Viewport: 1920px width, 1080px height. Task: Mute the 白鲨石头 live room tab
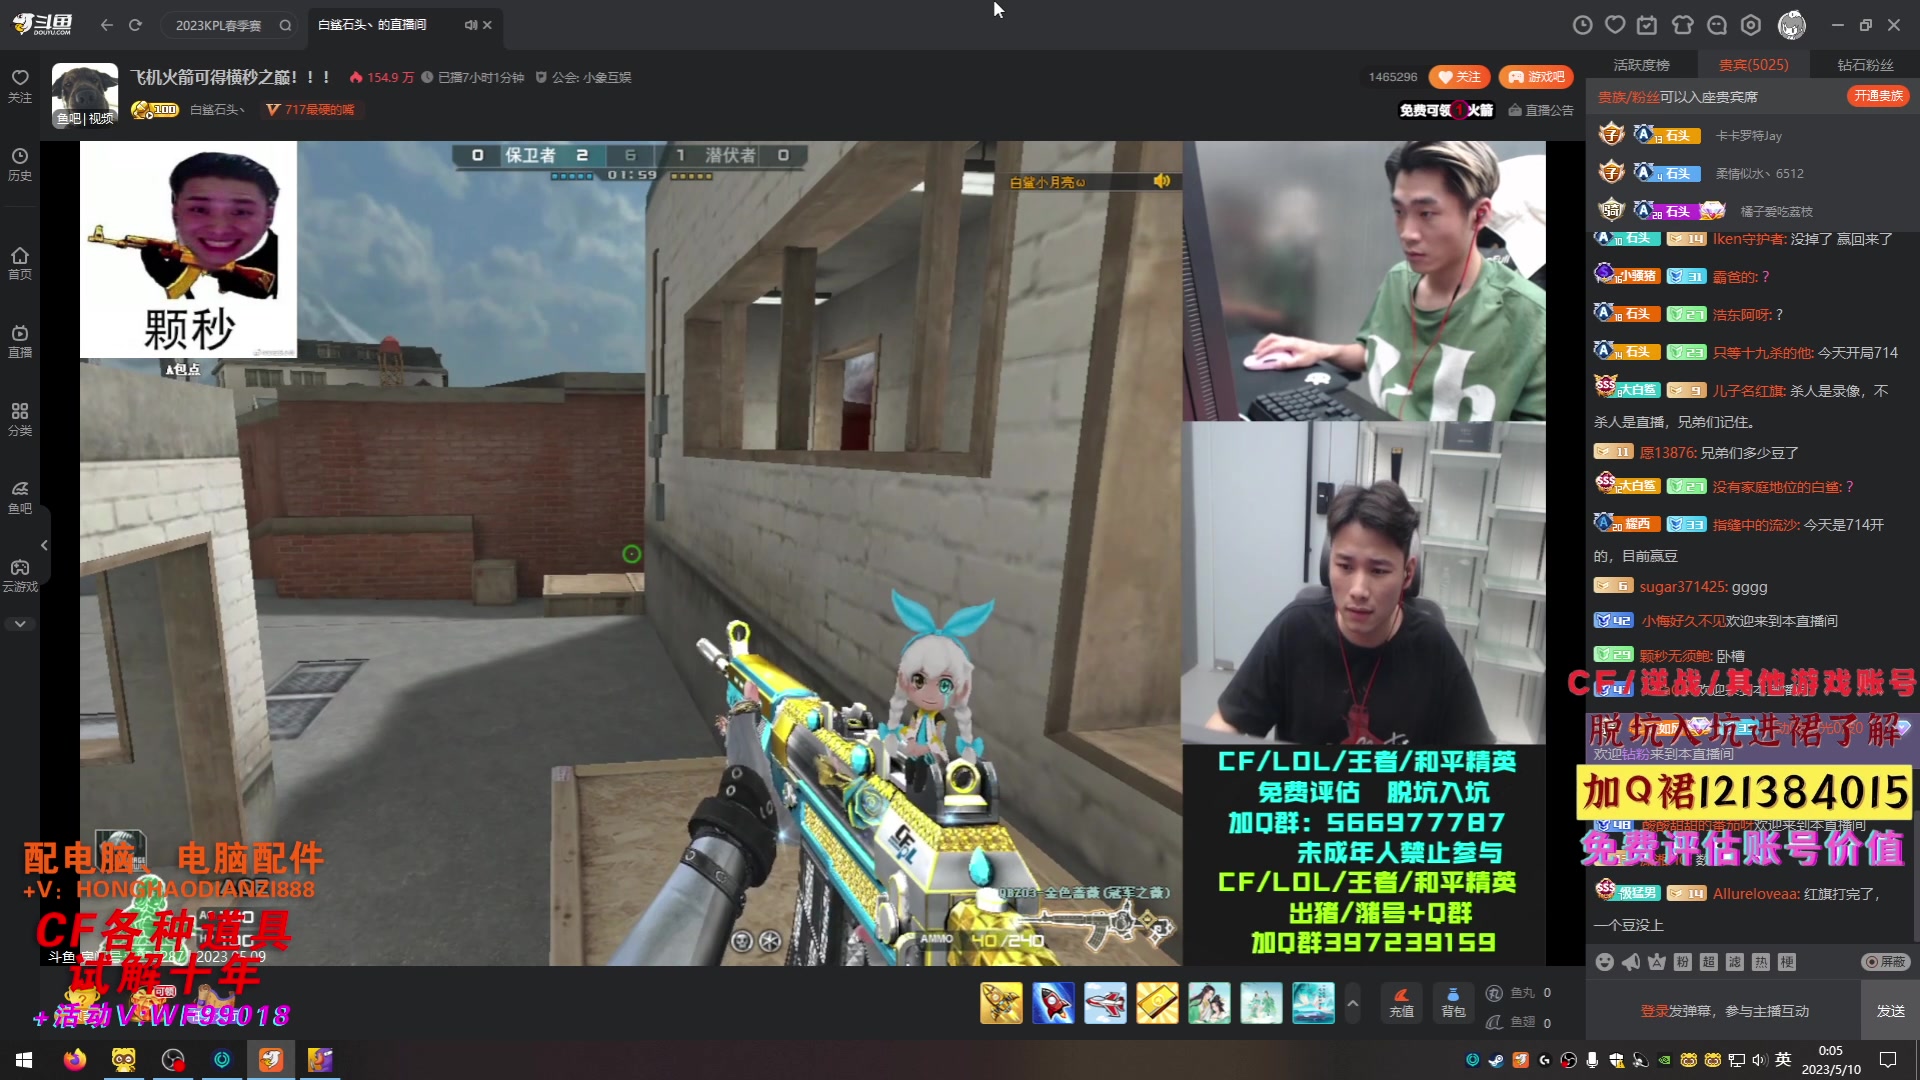pos(470,25)
